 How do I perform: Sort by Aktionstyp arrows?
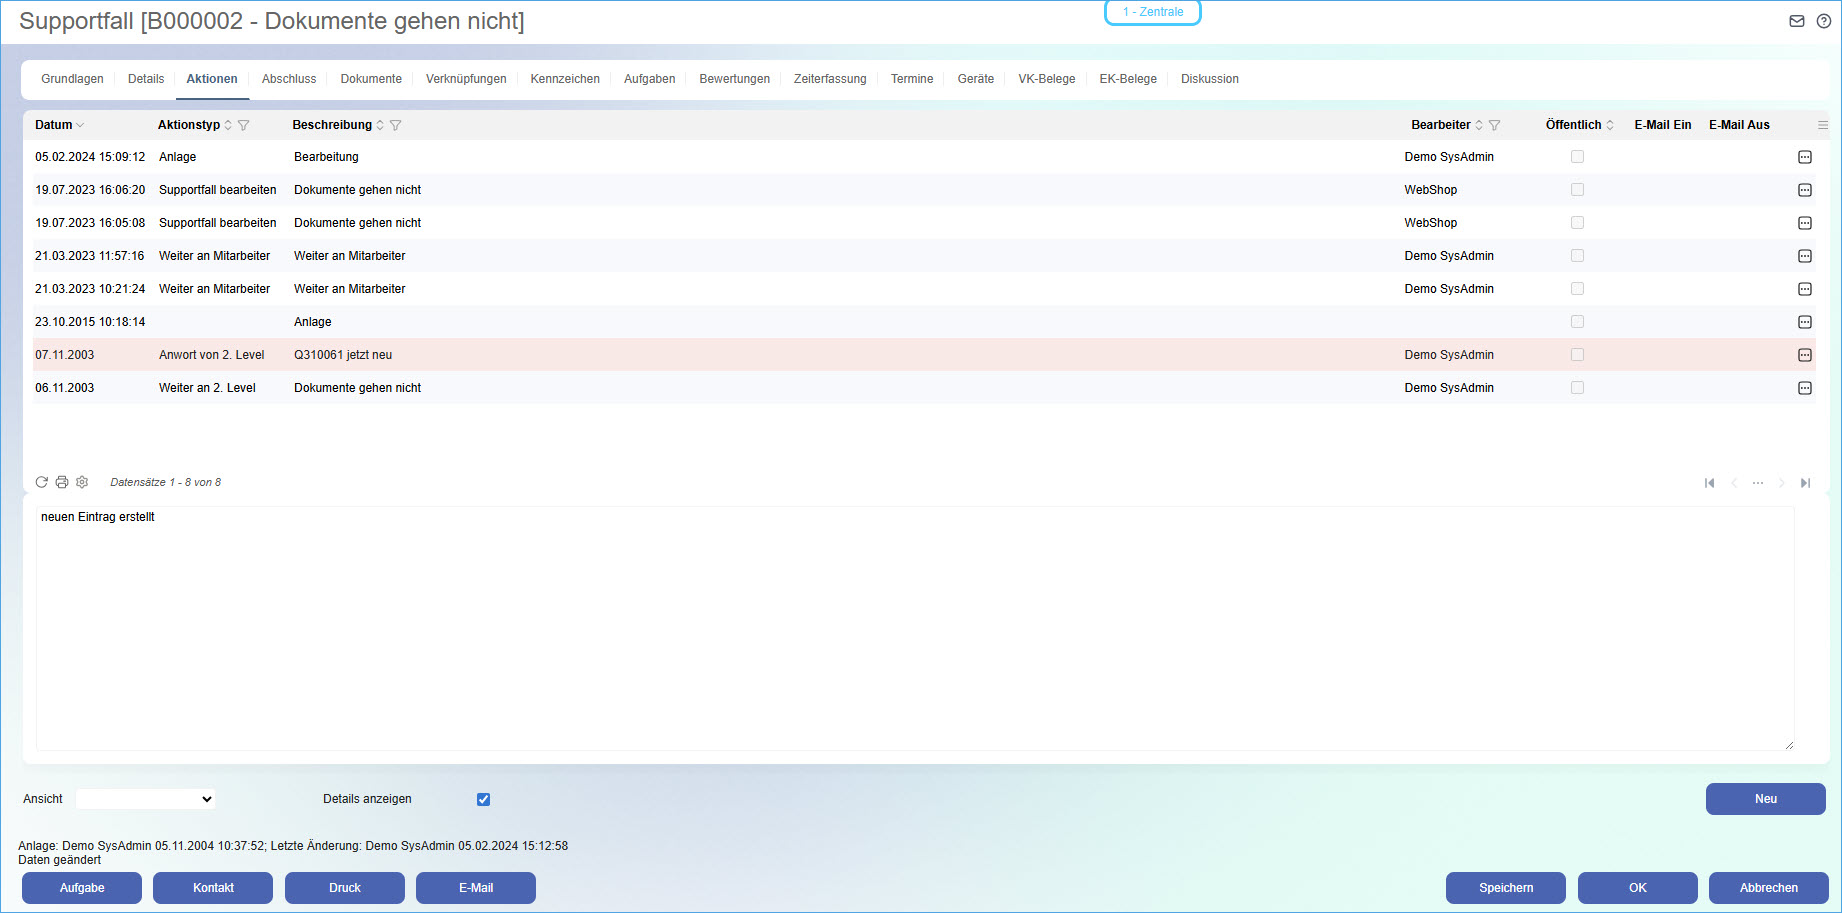click(228, 125)
